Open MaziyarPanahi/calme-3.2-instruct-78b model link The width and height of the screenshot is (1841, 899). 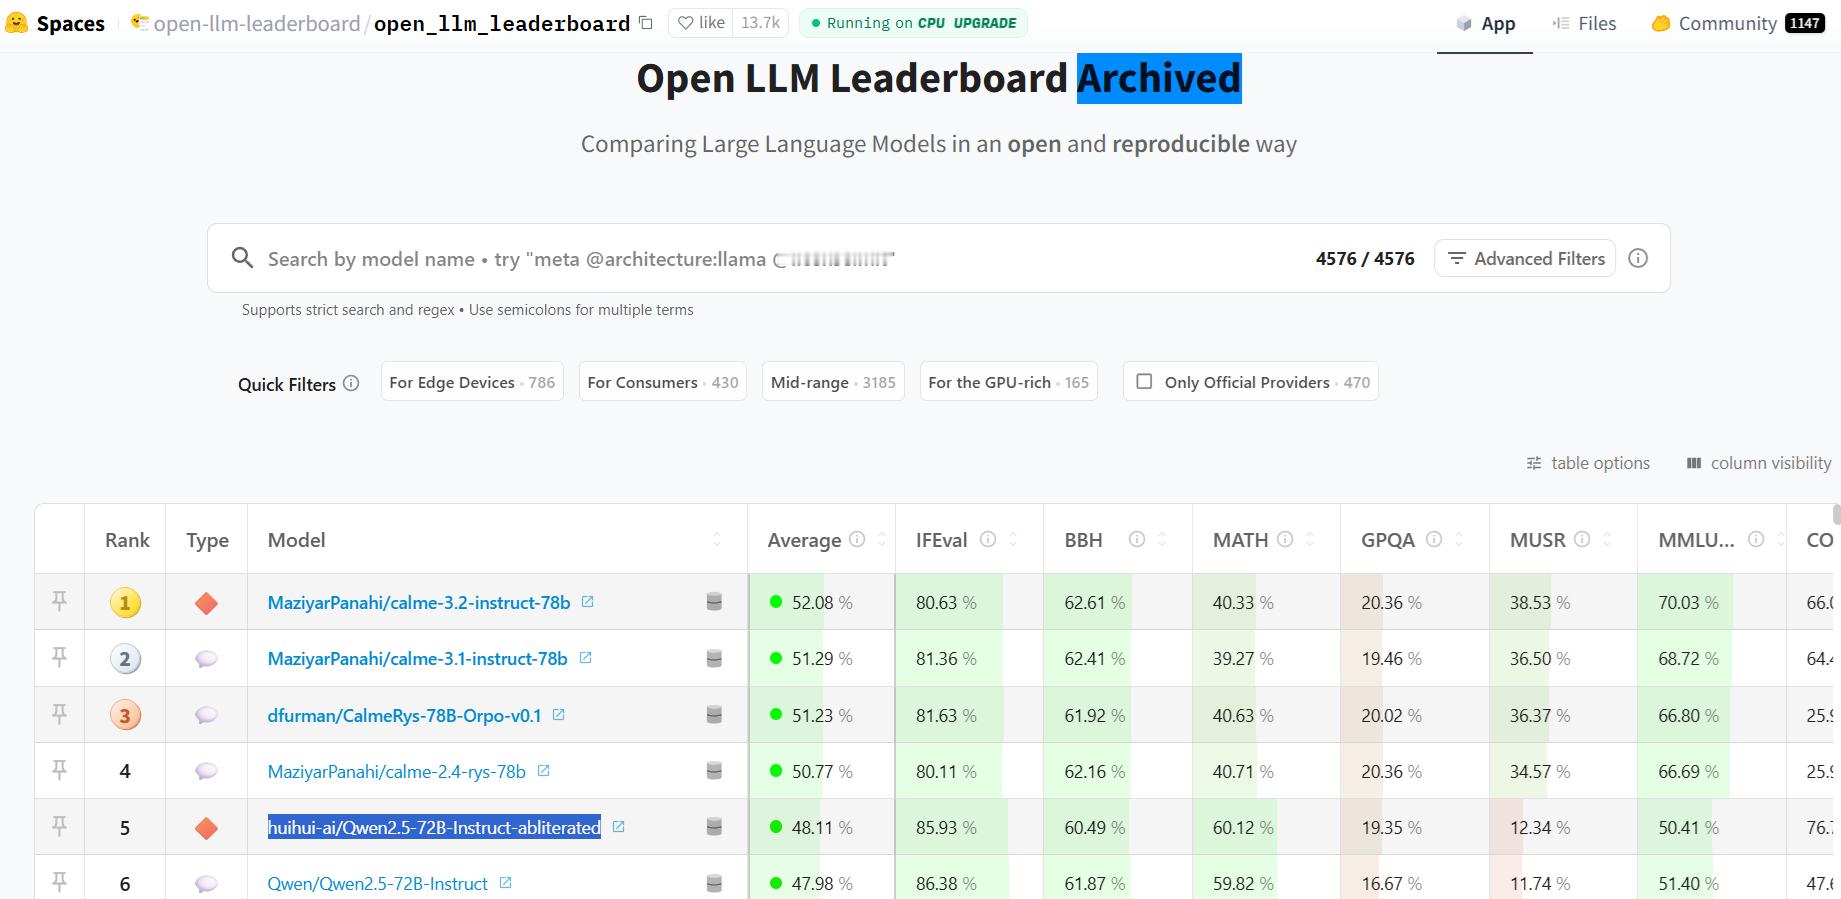pyautogui.click(x=419, y=602)
